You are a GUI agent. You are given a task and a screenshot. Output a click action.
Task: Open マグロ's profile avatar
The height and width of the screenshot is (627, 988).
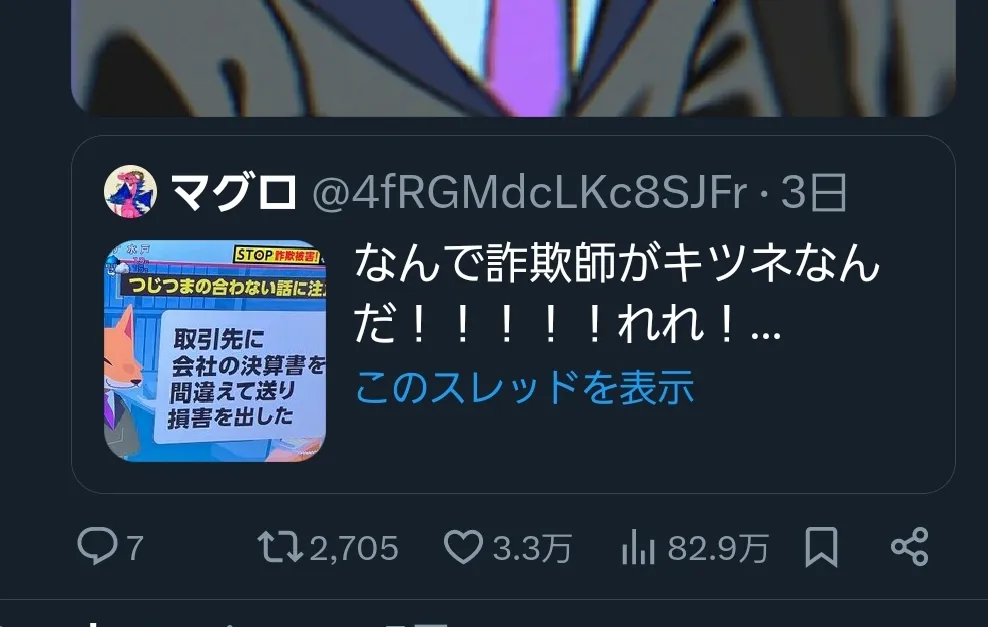pos(130,192)
